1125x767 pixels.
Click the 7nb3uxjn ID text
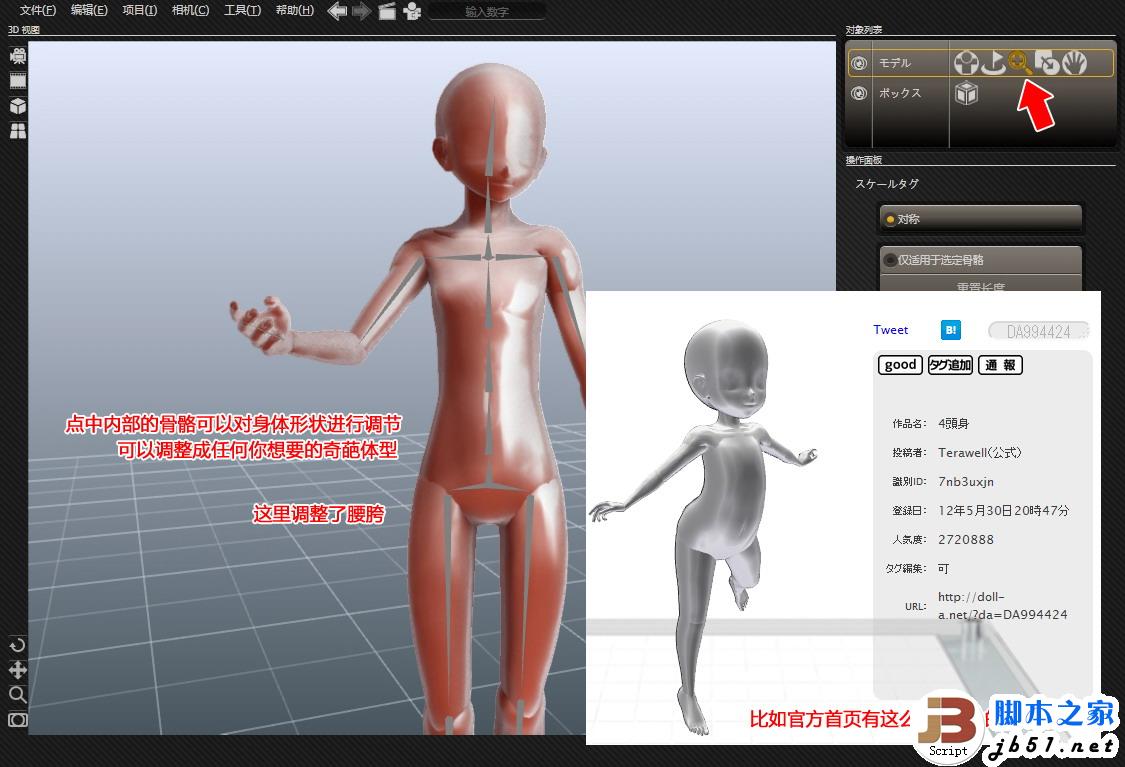(x=966, y=481)
